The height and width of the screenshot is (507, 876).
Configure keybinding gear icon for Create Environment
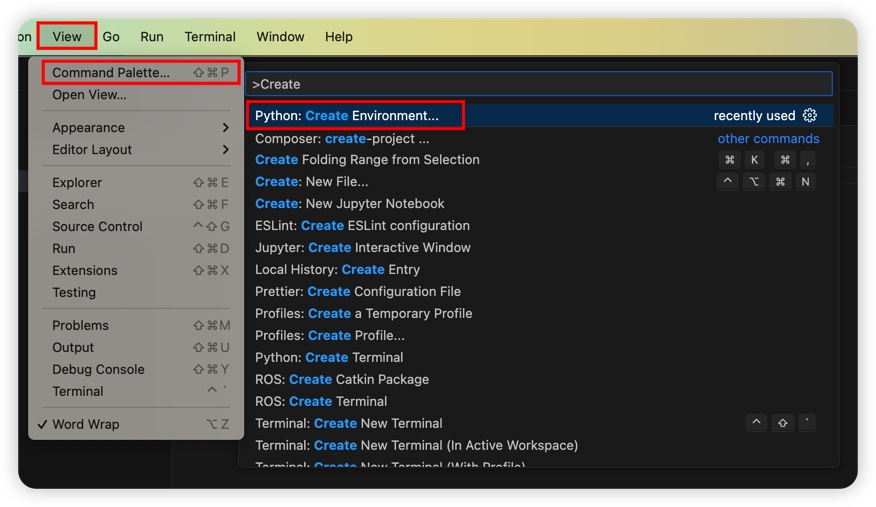(x=810, y=115)
